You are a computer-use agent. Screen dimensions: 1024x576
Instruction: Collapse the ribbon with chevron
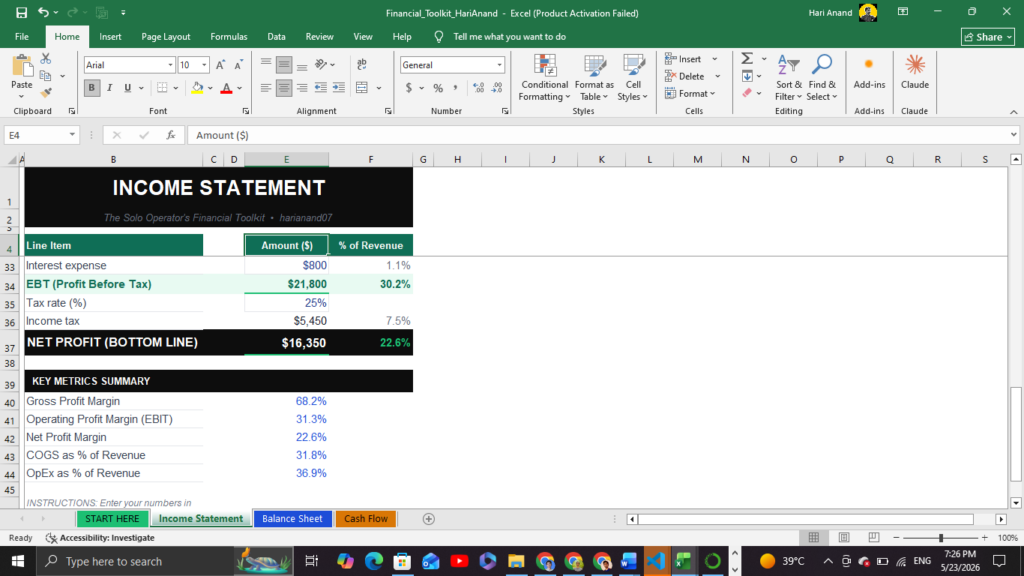click(x=1013, y=112)
